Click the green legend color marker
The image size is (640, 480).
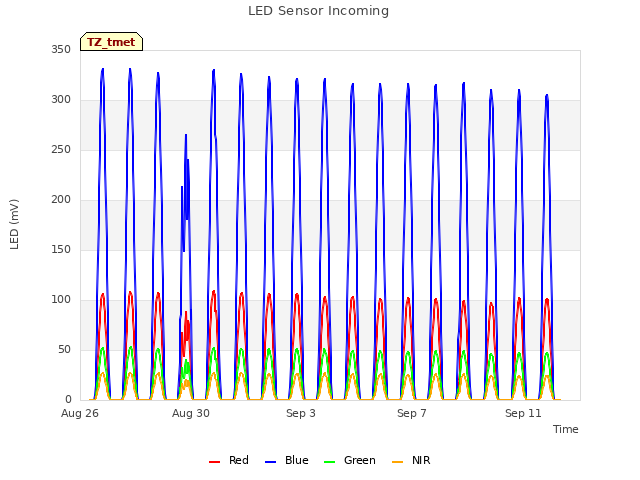(x=329, y=462)
